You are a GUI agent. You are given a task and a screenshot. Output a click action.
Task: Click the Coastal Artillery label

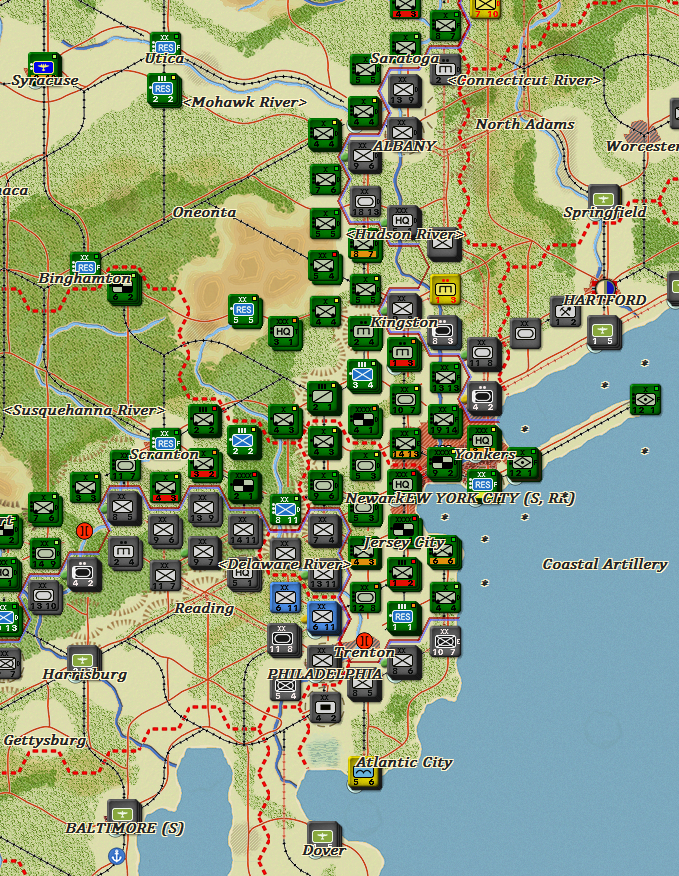[605, 564]
